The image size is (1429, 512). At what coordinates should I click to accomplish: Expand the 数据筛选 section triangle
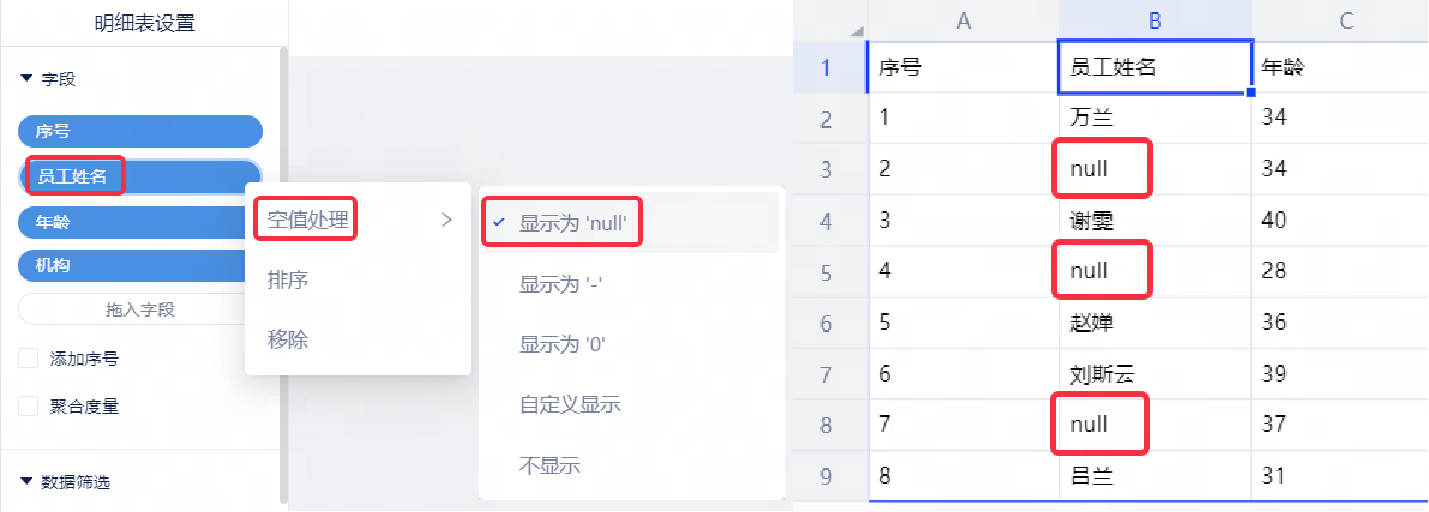26,482
